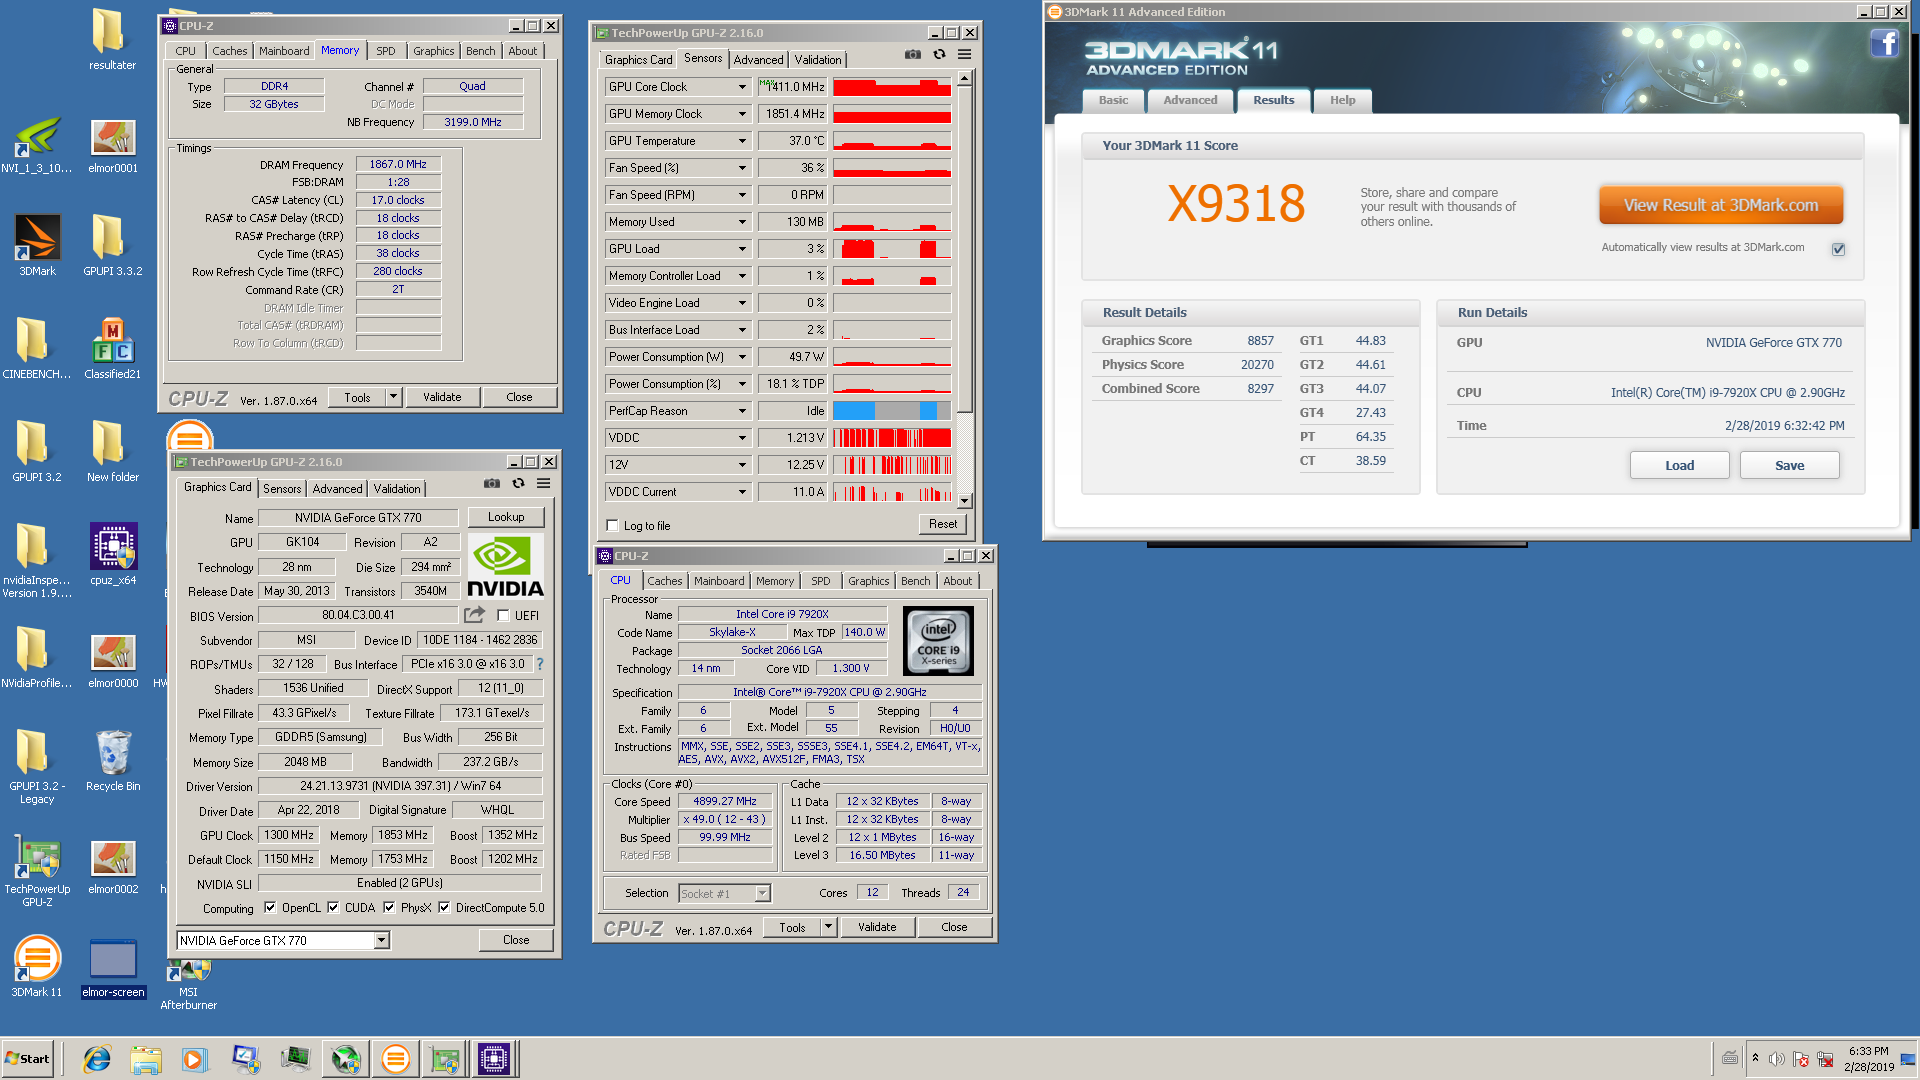Viewport: 1920px width, 1080px height.
Task: Click the GPU-Z Graphics Card camera icon
Action: 492,483
